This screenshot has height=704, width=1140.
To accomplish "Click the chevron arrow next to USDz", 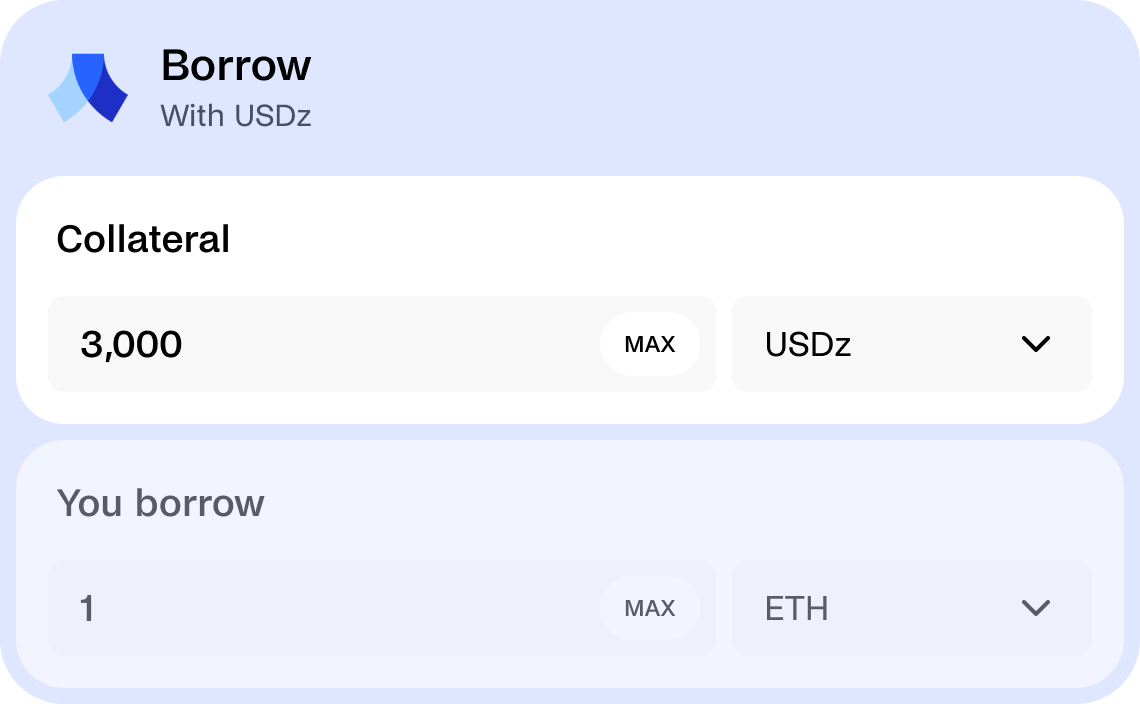I will [1035, 344].
